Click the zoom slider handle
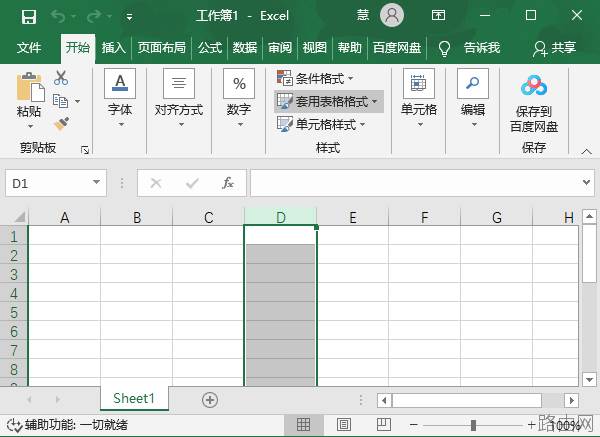Image resolution: width=600 pixels, height=437 pixels. [x=473, y=425]
